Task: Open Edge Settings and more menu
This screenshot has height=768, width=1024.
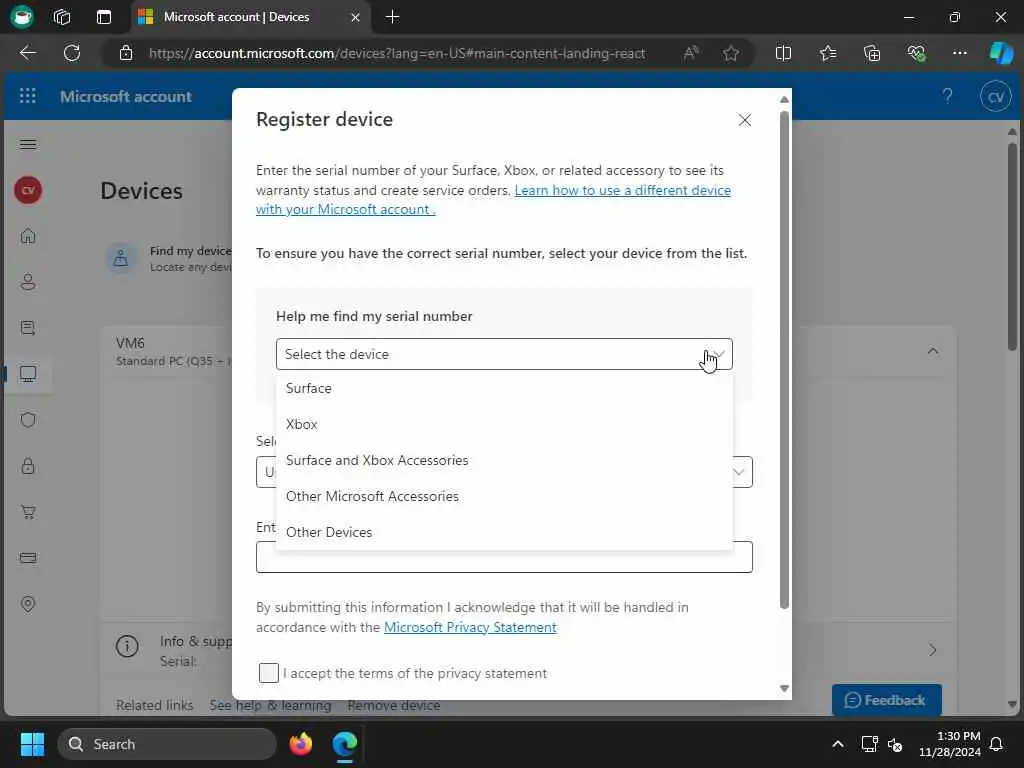Action: [x=959, y=53]
